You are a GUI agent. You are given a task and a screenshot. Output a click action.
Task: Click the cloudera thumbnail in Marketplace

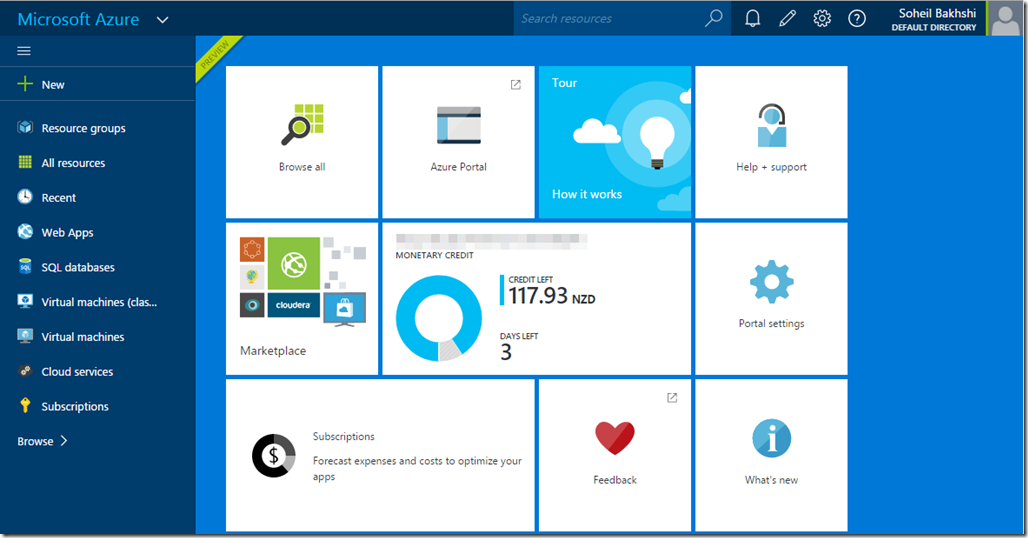coord(293,305)
